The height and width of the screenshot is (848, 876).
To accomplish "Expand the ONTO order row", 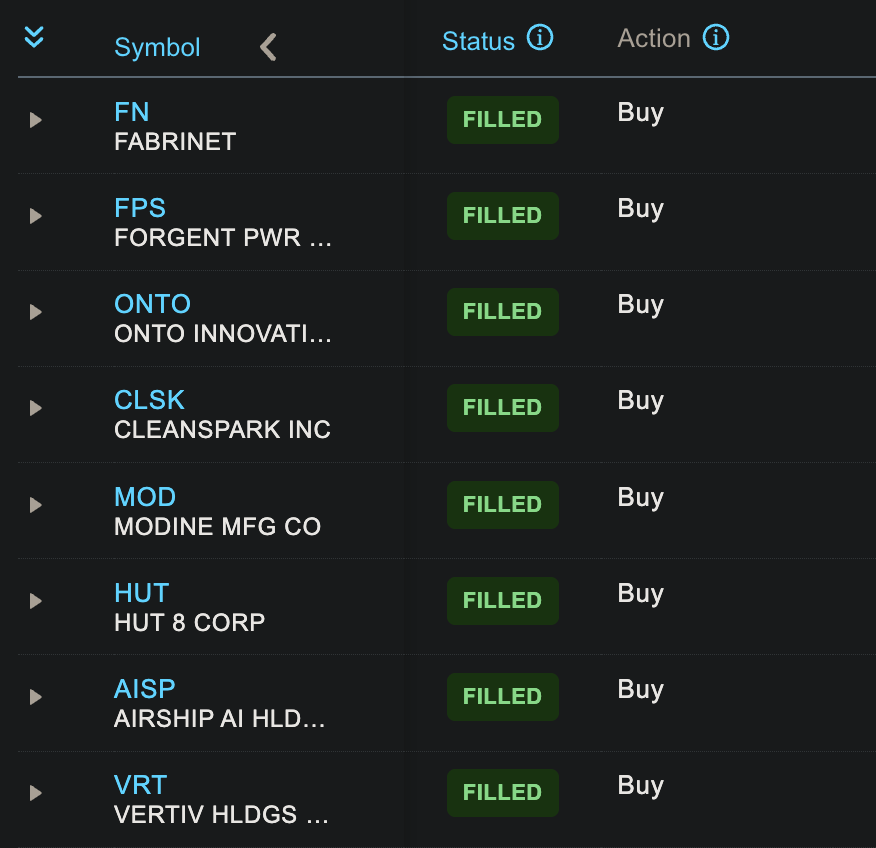I will pos(36,312).
